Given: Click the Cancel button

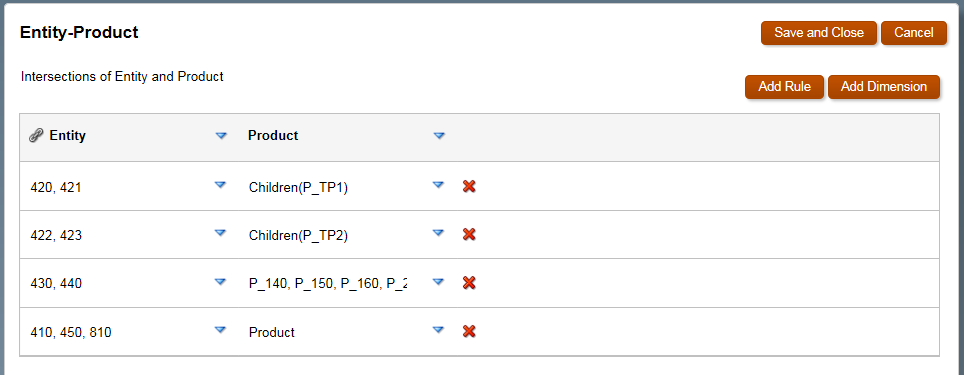Looking at the screenshot, I should [x=914, y=33].
